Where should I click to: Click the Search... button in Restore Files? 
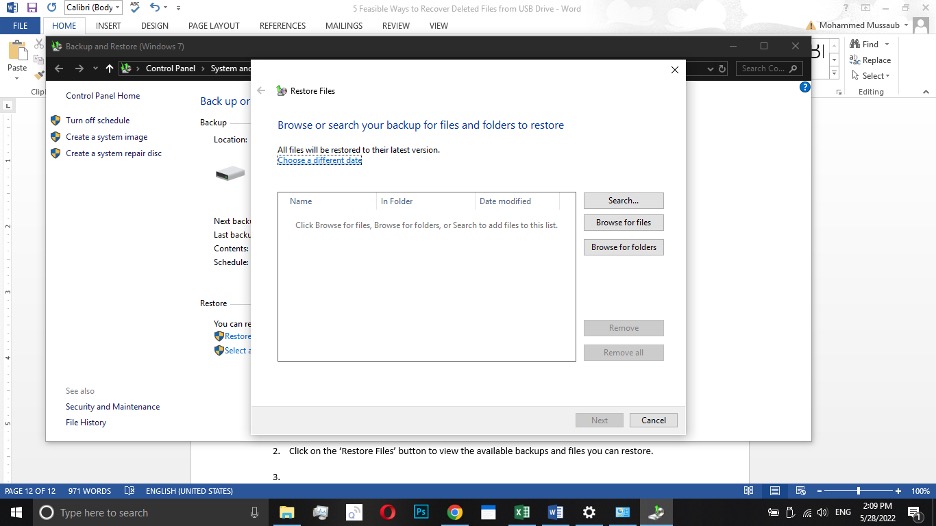click(x=623, y=201)
